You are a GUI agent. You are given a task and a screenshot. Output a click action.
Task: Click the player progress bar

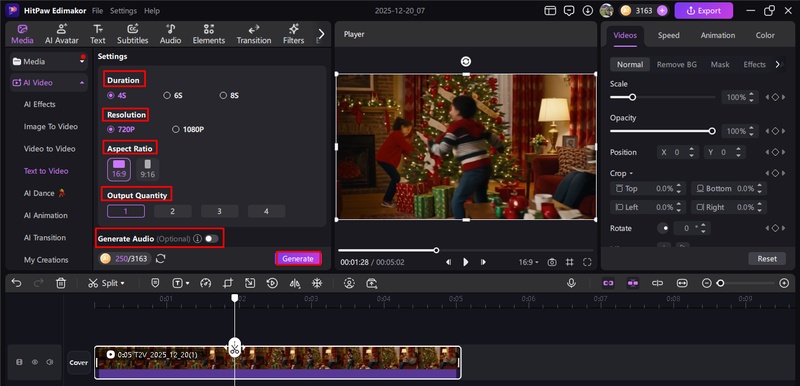click(465, 250)
